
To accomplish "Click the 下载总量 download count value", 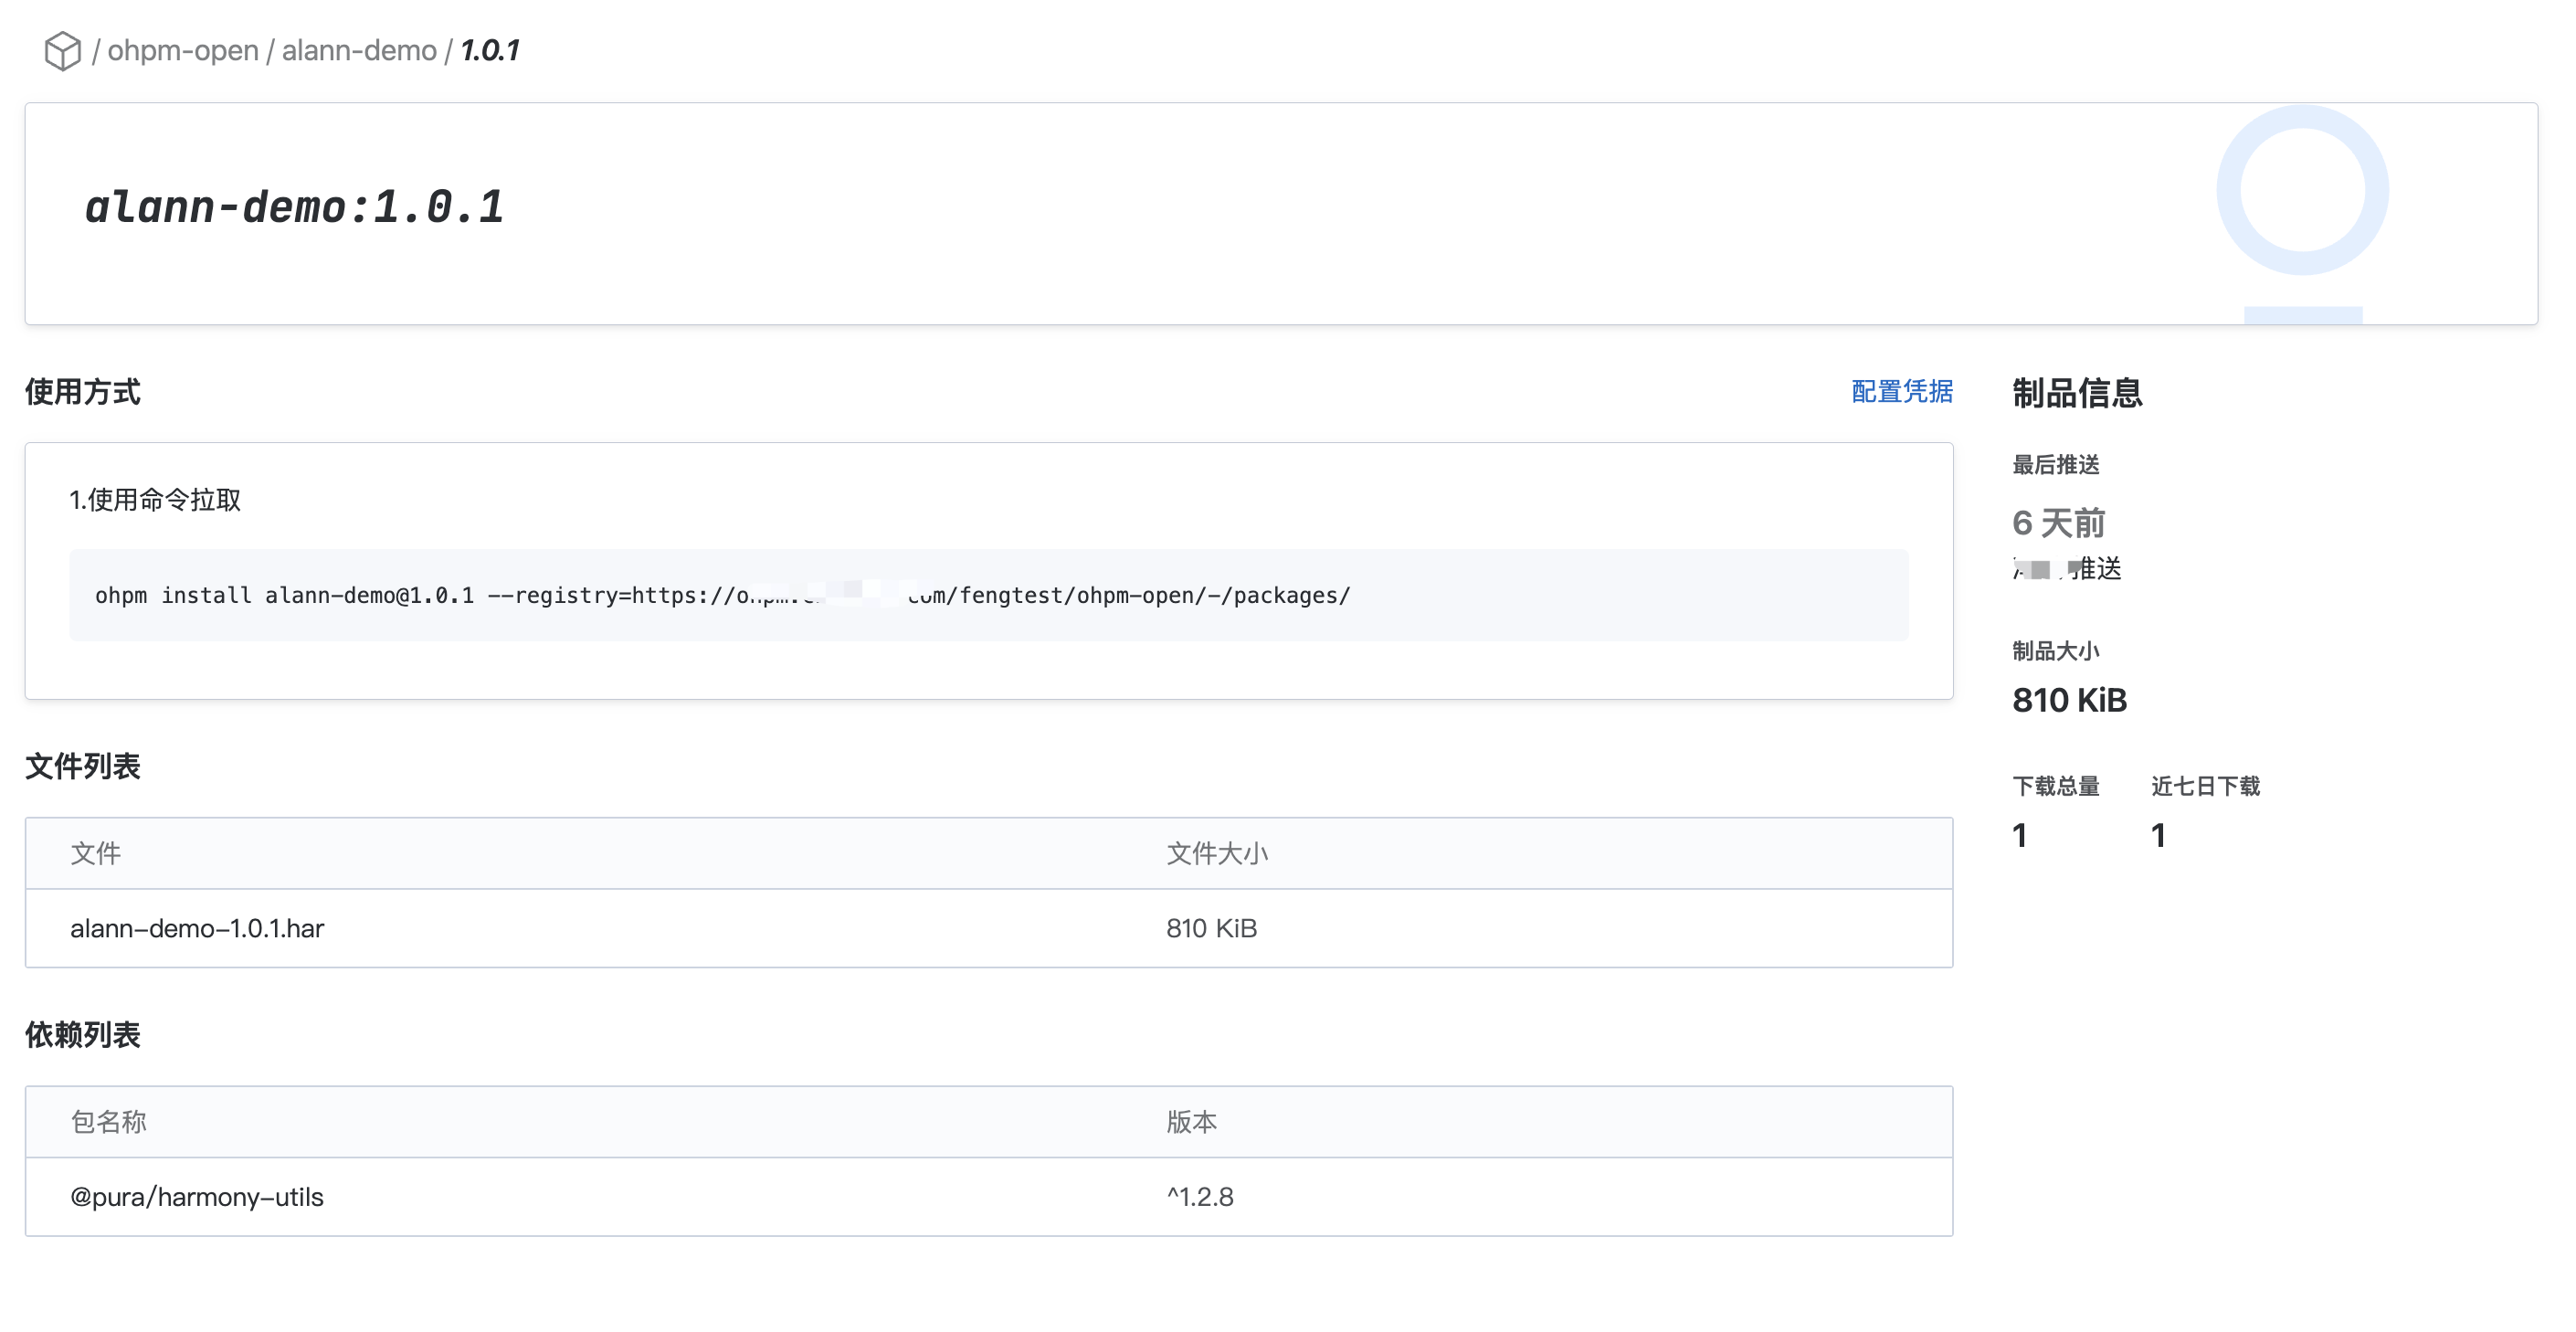I will [2020, 835].
